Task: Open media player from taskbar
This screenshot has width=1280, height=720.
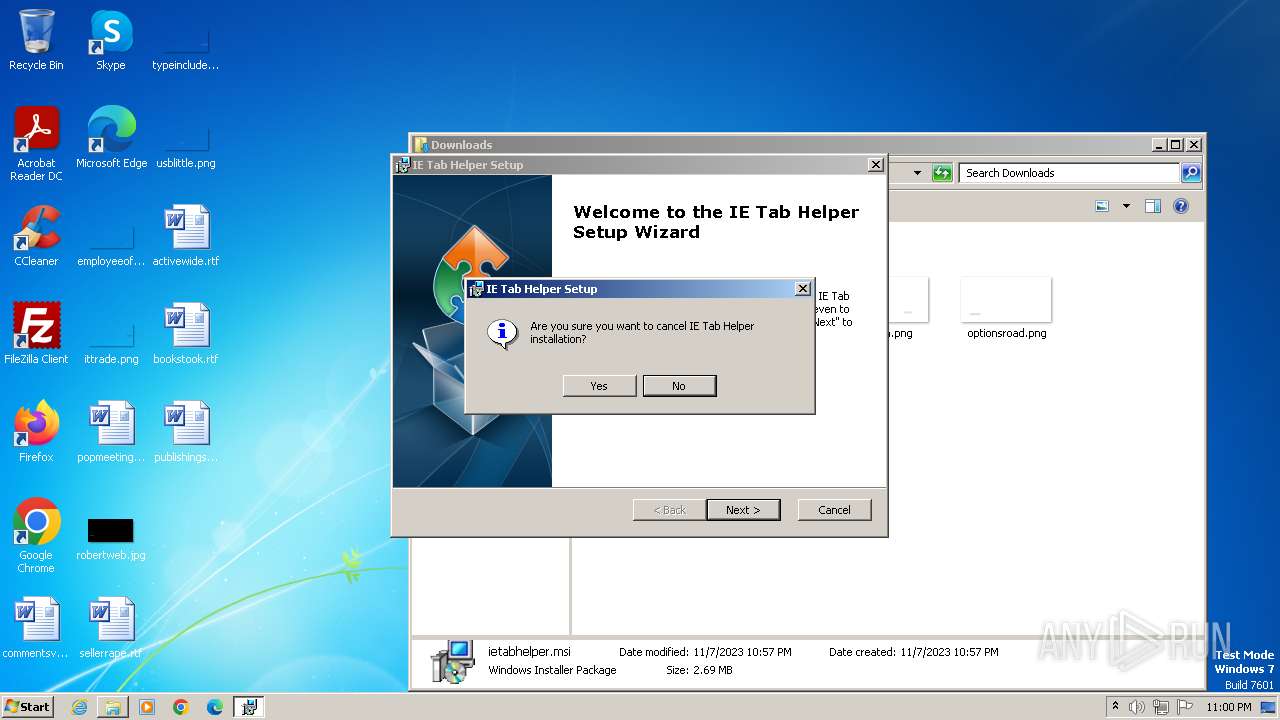Action: point(147,707)
